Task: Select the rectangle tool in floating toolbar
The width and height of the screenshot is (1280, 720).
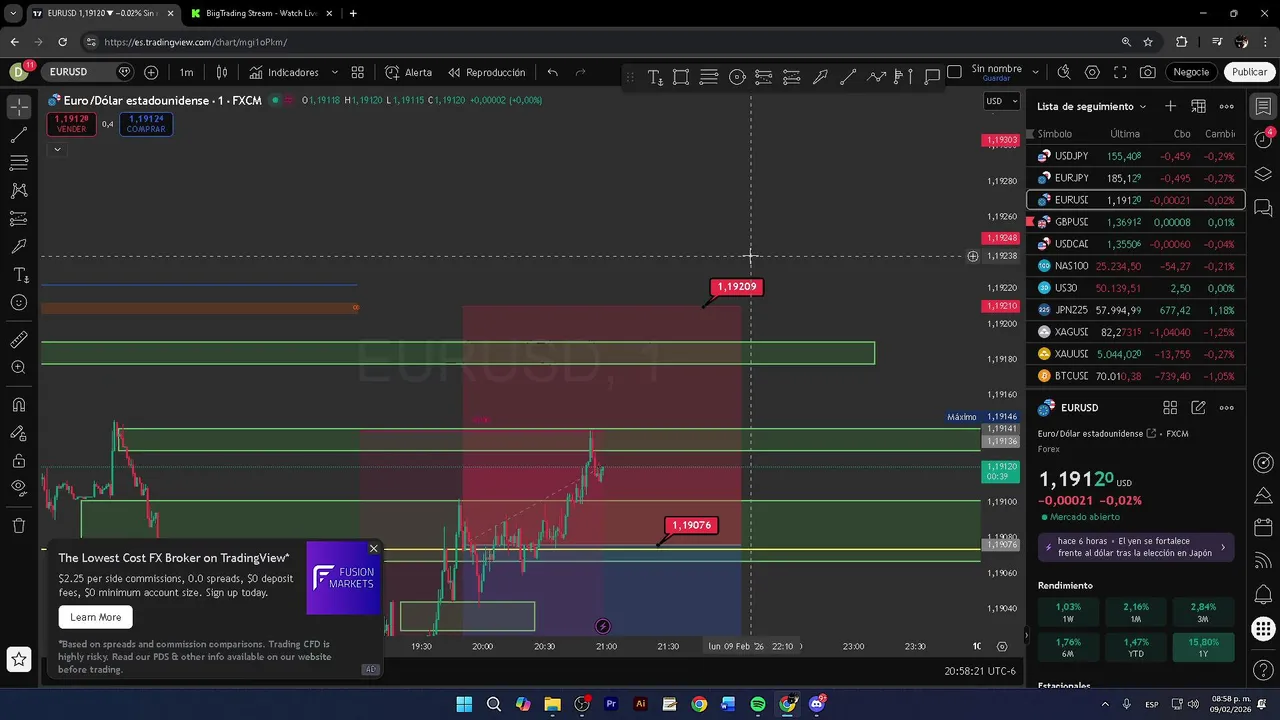Action: click(681, 77)
